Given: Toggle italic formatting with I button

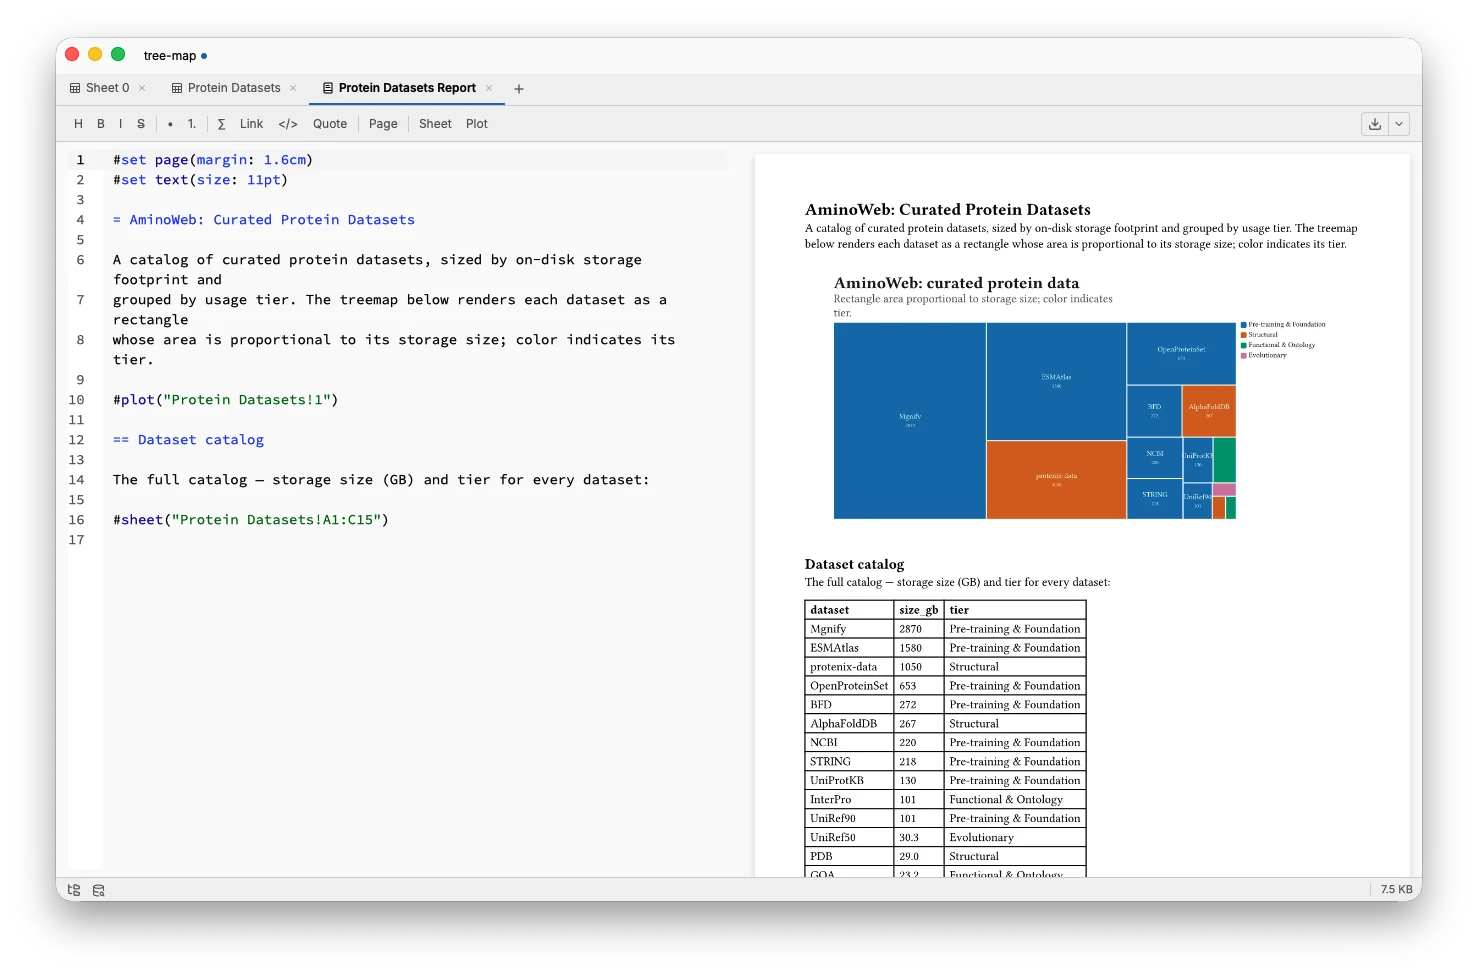Looking at the screenshot, I should point(121,124).
